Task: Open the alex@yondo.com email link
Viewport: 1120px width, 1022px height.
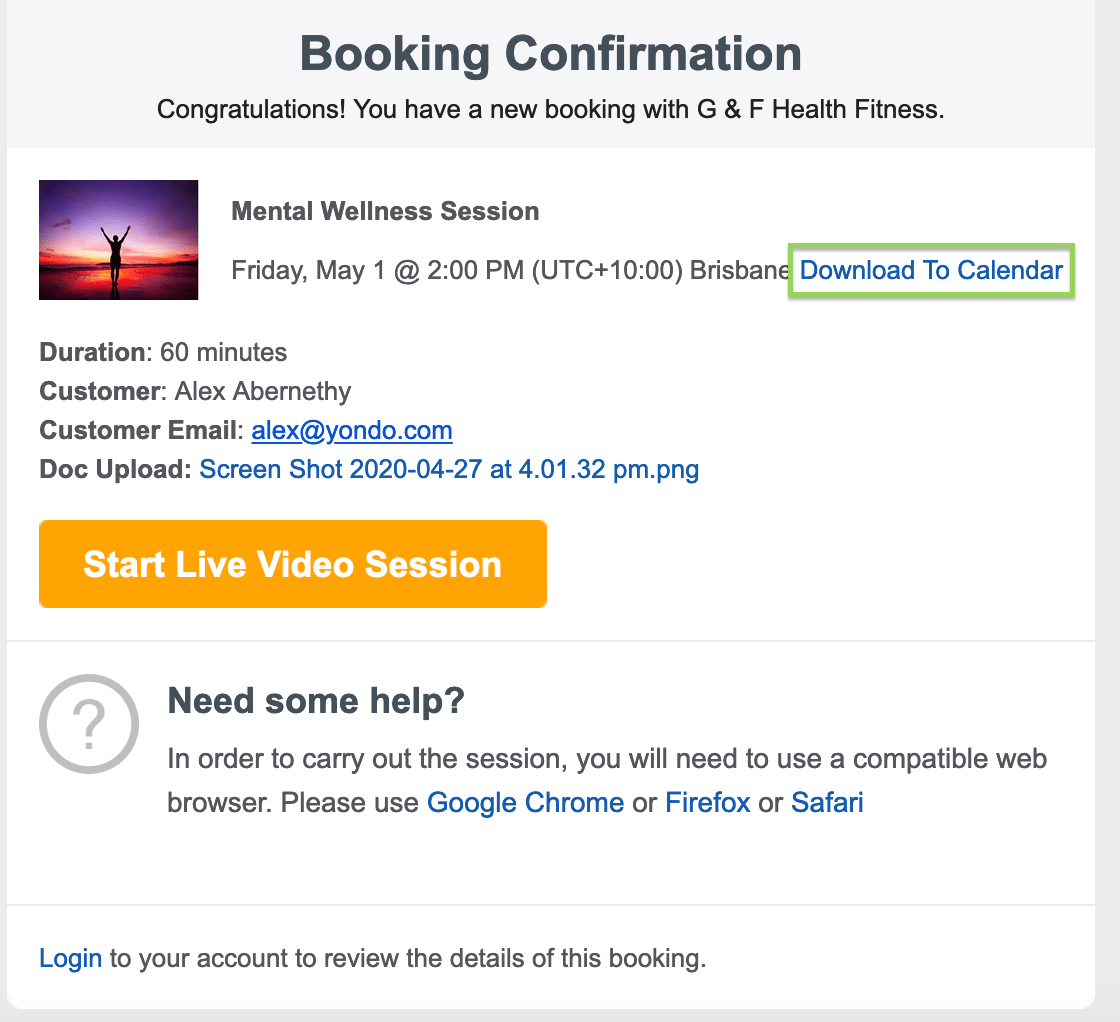Action: coord(352,431)
